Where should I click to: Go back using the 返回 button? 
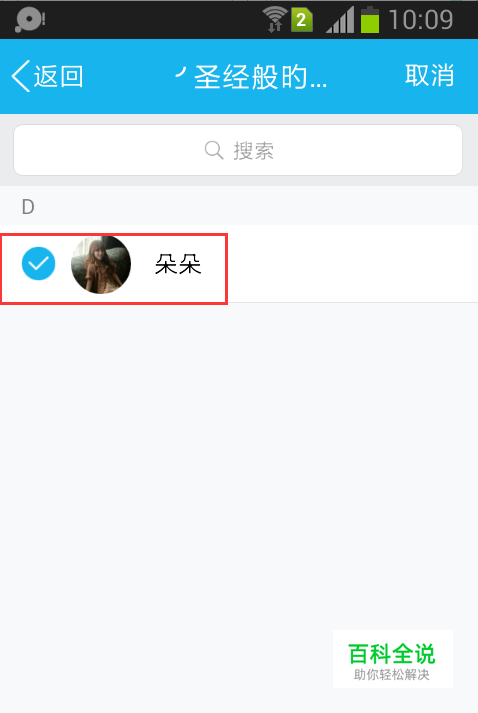(48, 76)
